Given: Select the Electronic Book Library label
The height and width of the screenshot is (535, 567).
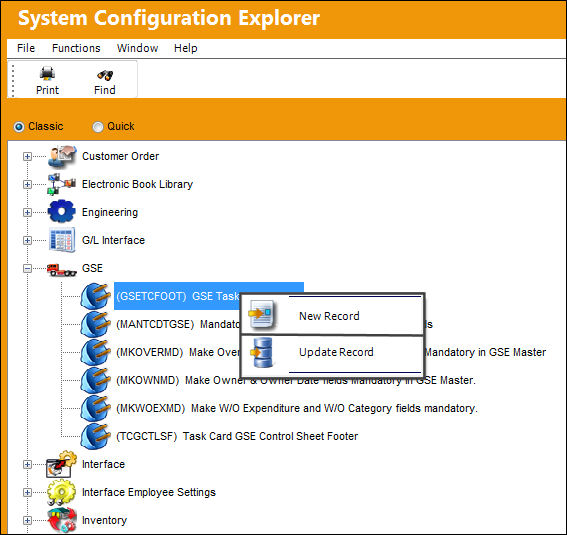Looking at the screenshot, I should [137, 184].
